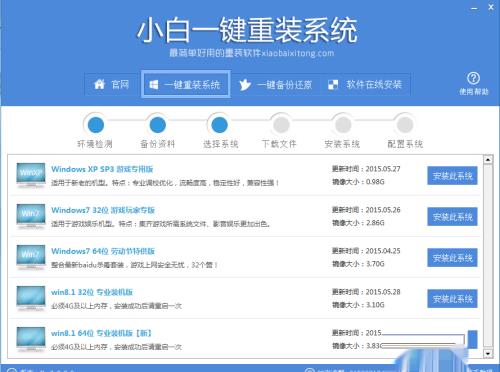The image size is (500, 372).
Task: Click the 配置系统 step circle
Action: pos(405,125)
